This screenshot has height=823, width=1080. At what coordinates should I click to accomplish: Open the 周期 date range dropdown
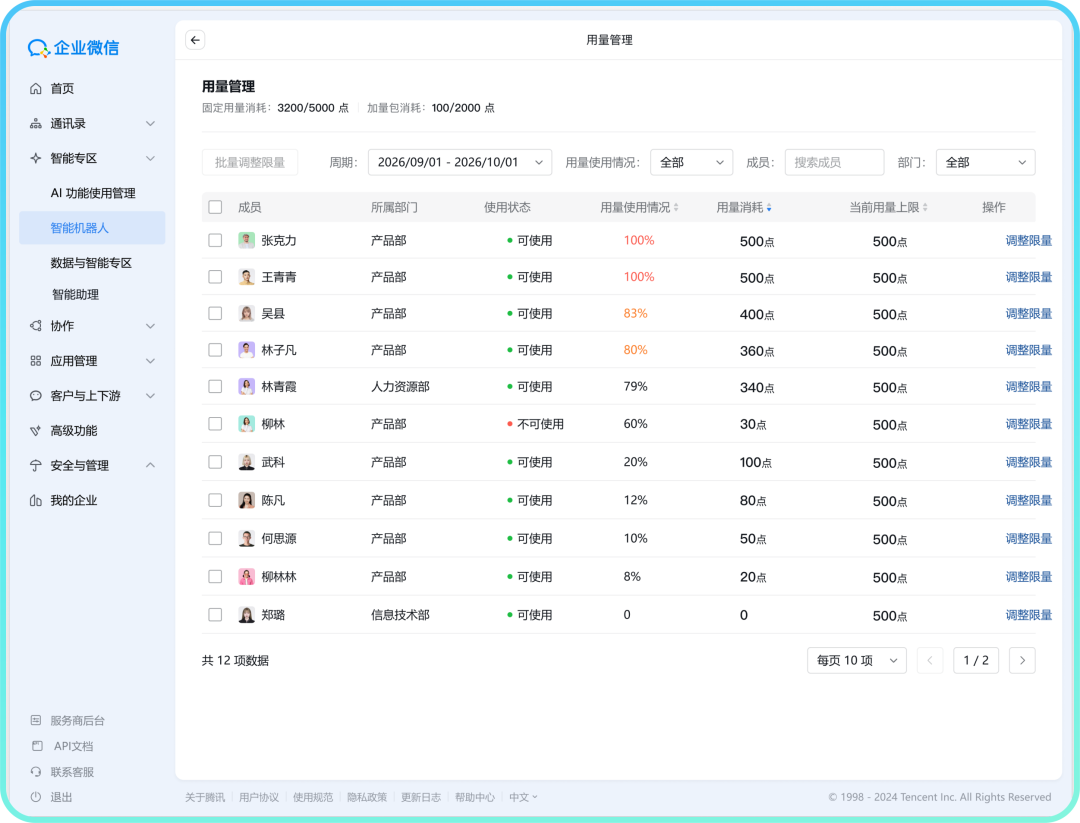[x=459, y=163]
